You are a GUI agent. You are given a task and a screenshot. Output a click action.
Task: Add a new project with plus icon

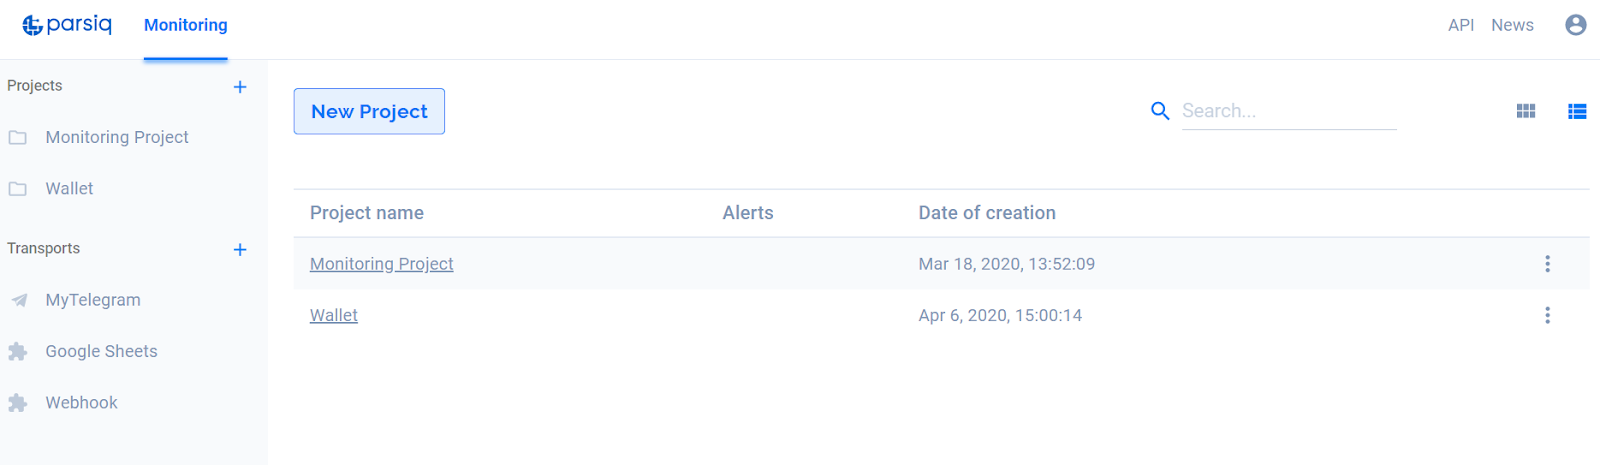pos(240,87)
